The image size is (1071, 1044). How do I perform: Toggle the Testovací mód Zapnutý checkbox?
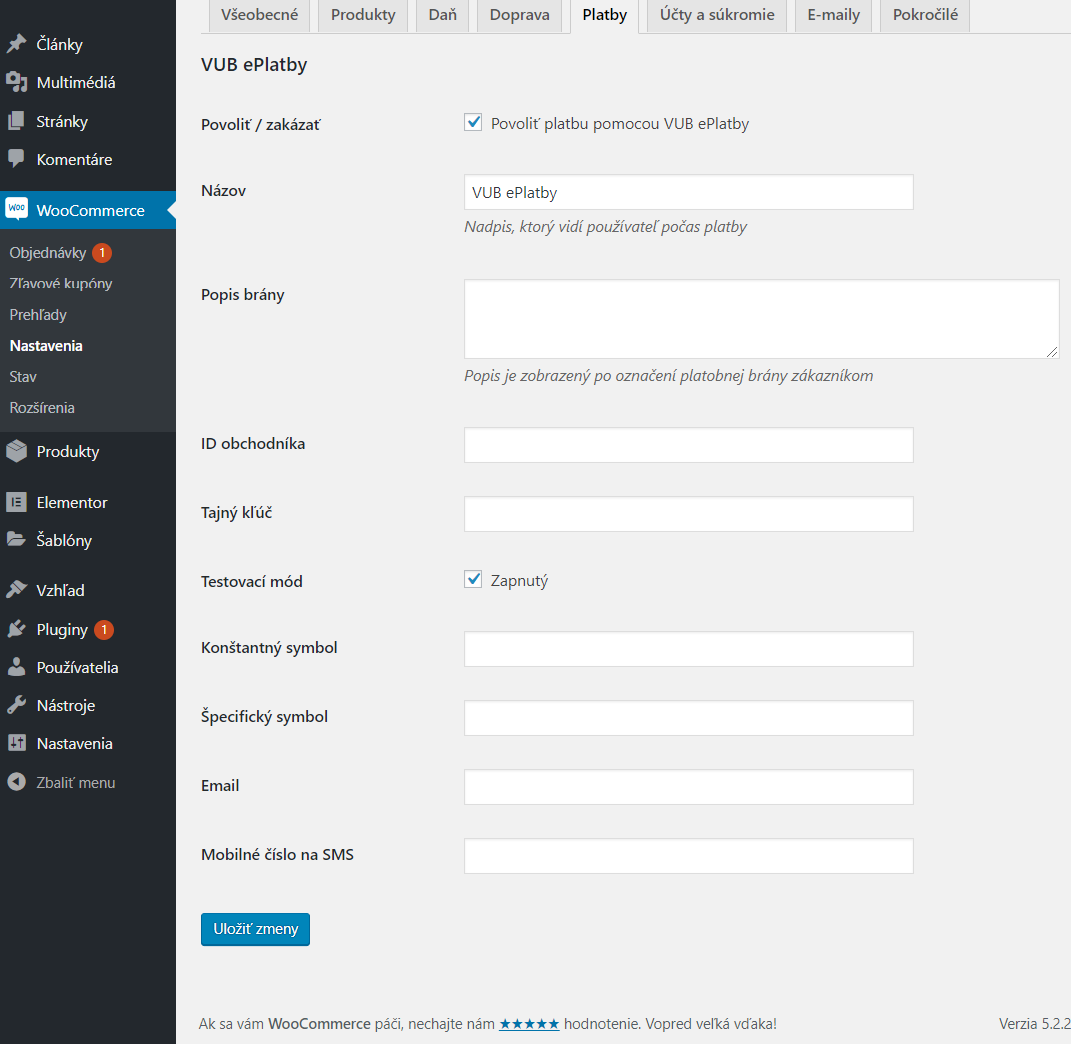click(474, 580)
